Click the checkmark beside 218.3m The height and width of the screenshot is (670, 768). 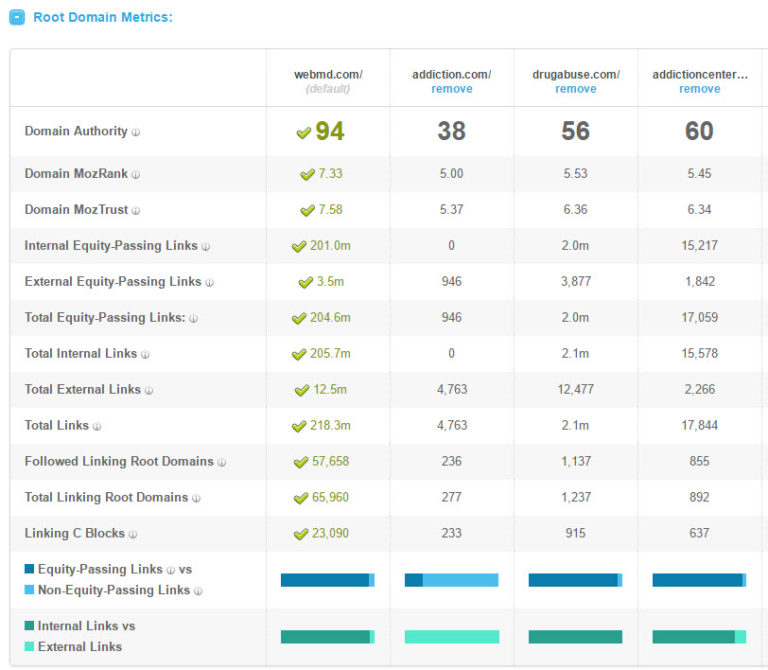pos(299,426)
